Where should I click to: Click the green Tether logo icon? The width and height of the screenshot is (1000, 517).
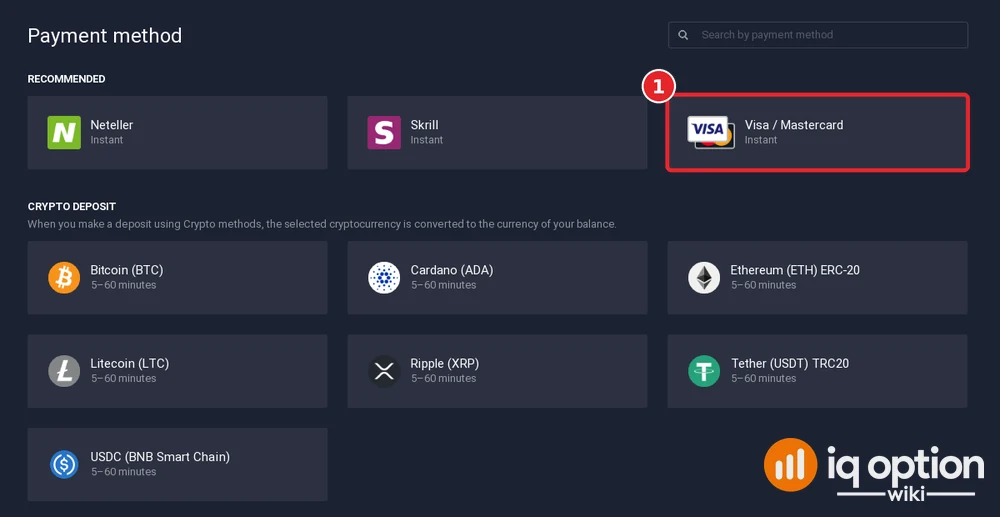[x=704, y=371]
